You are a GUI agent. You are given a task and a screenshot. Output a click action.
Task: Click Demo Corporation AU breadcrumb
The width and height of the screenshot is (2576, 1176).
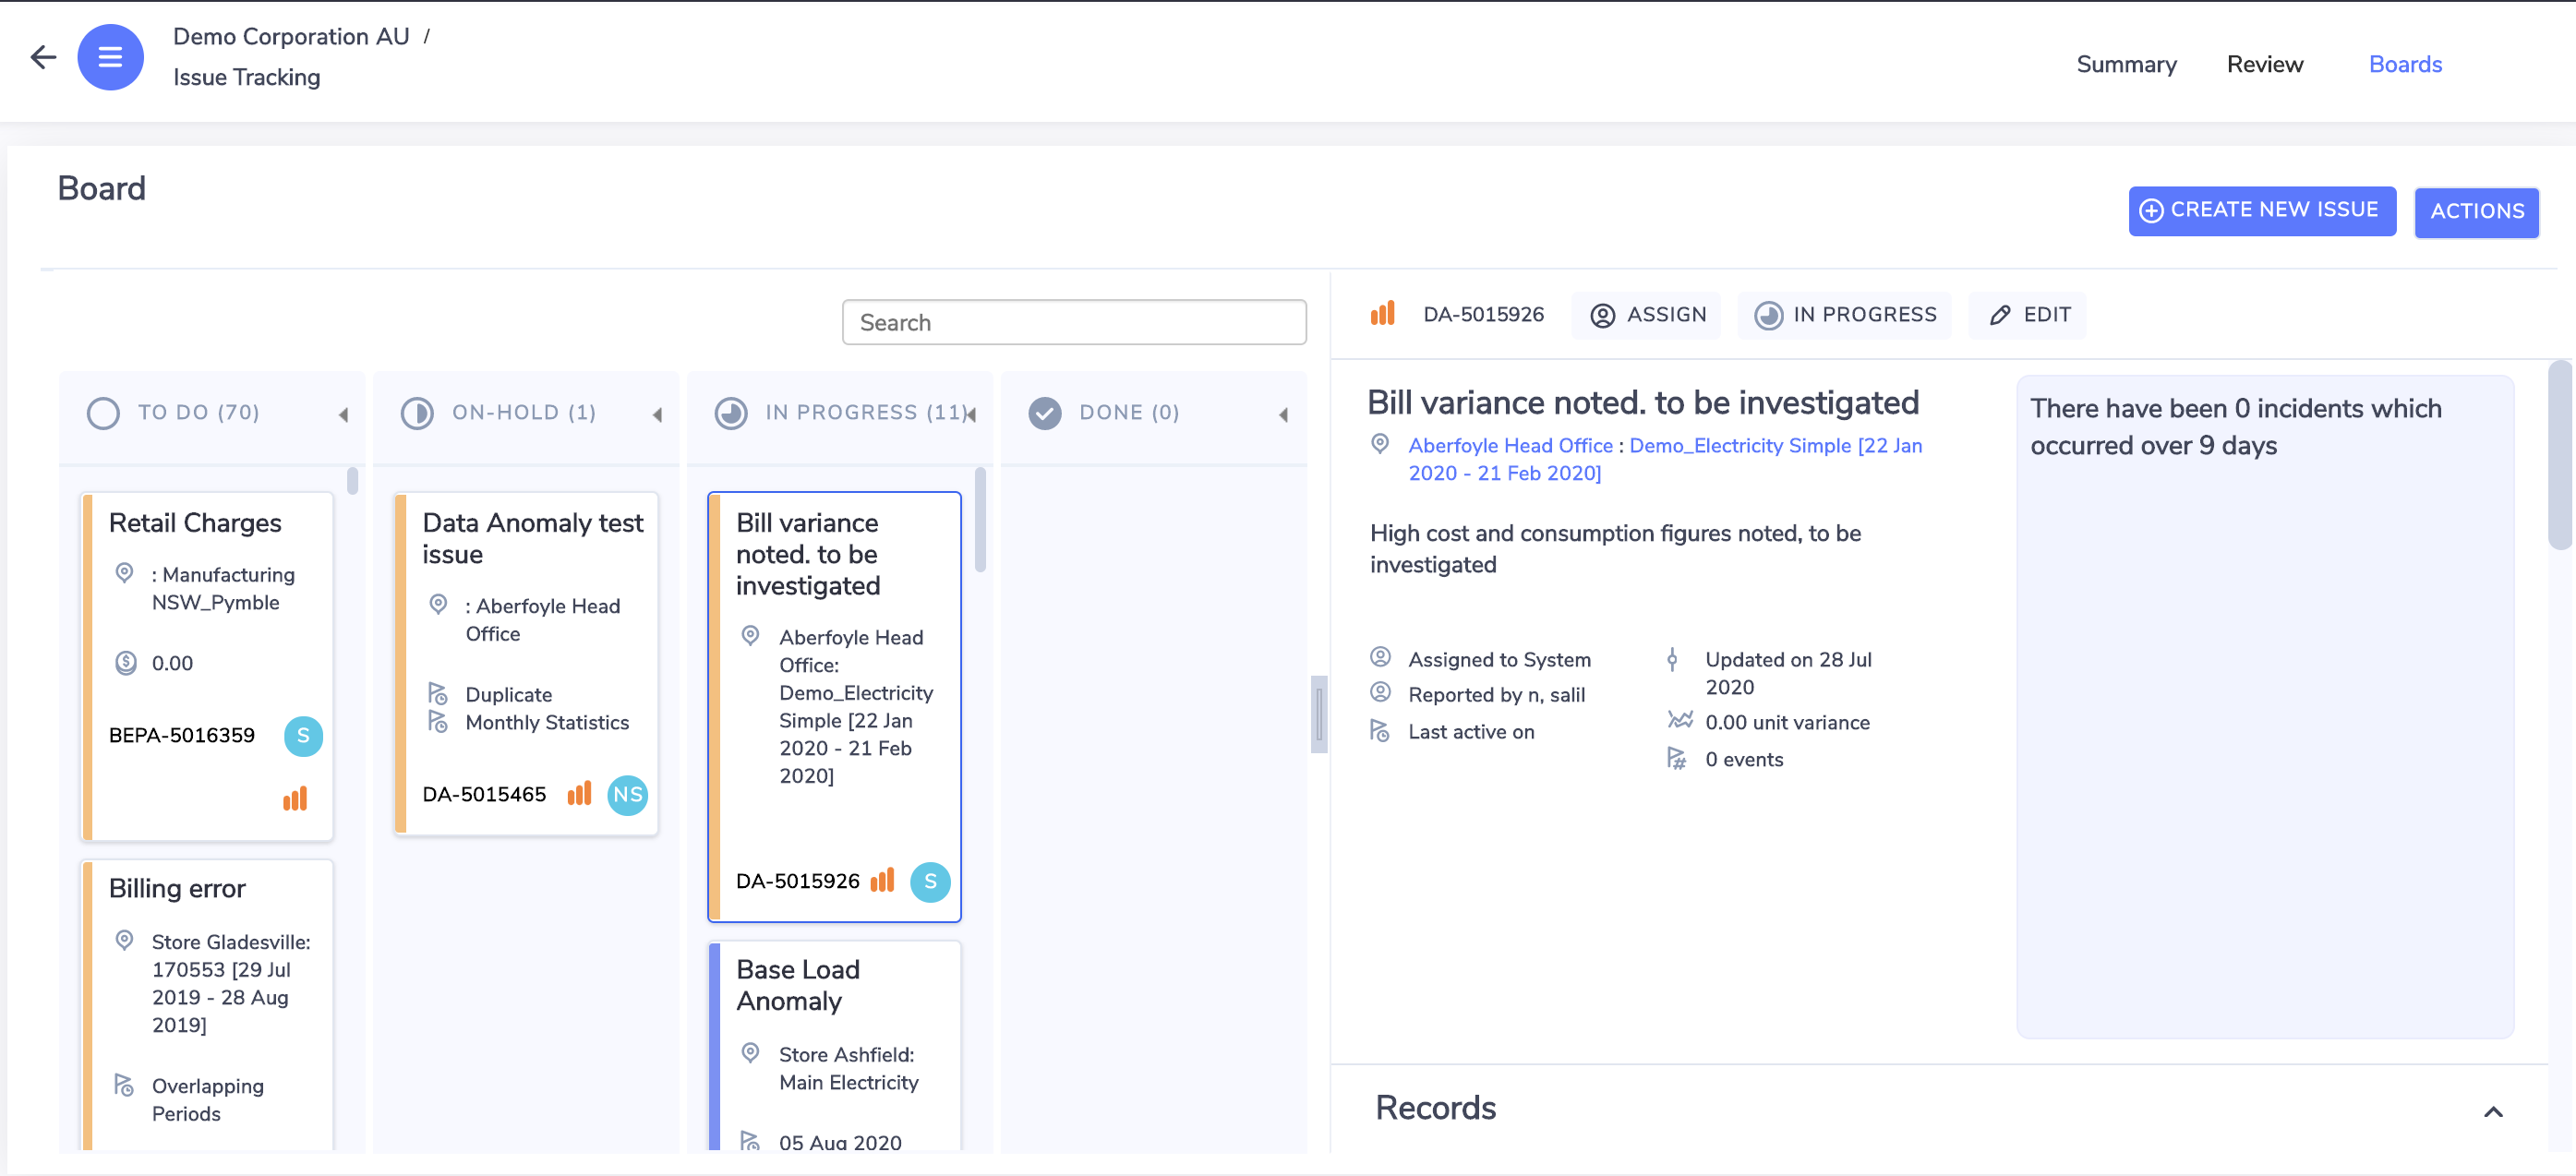291,36
